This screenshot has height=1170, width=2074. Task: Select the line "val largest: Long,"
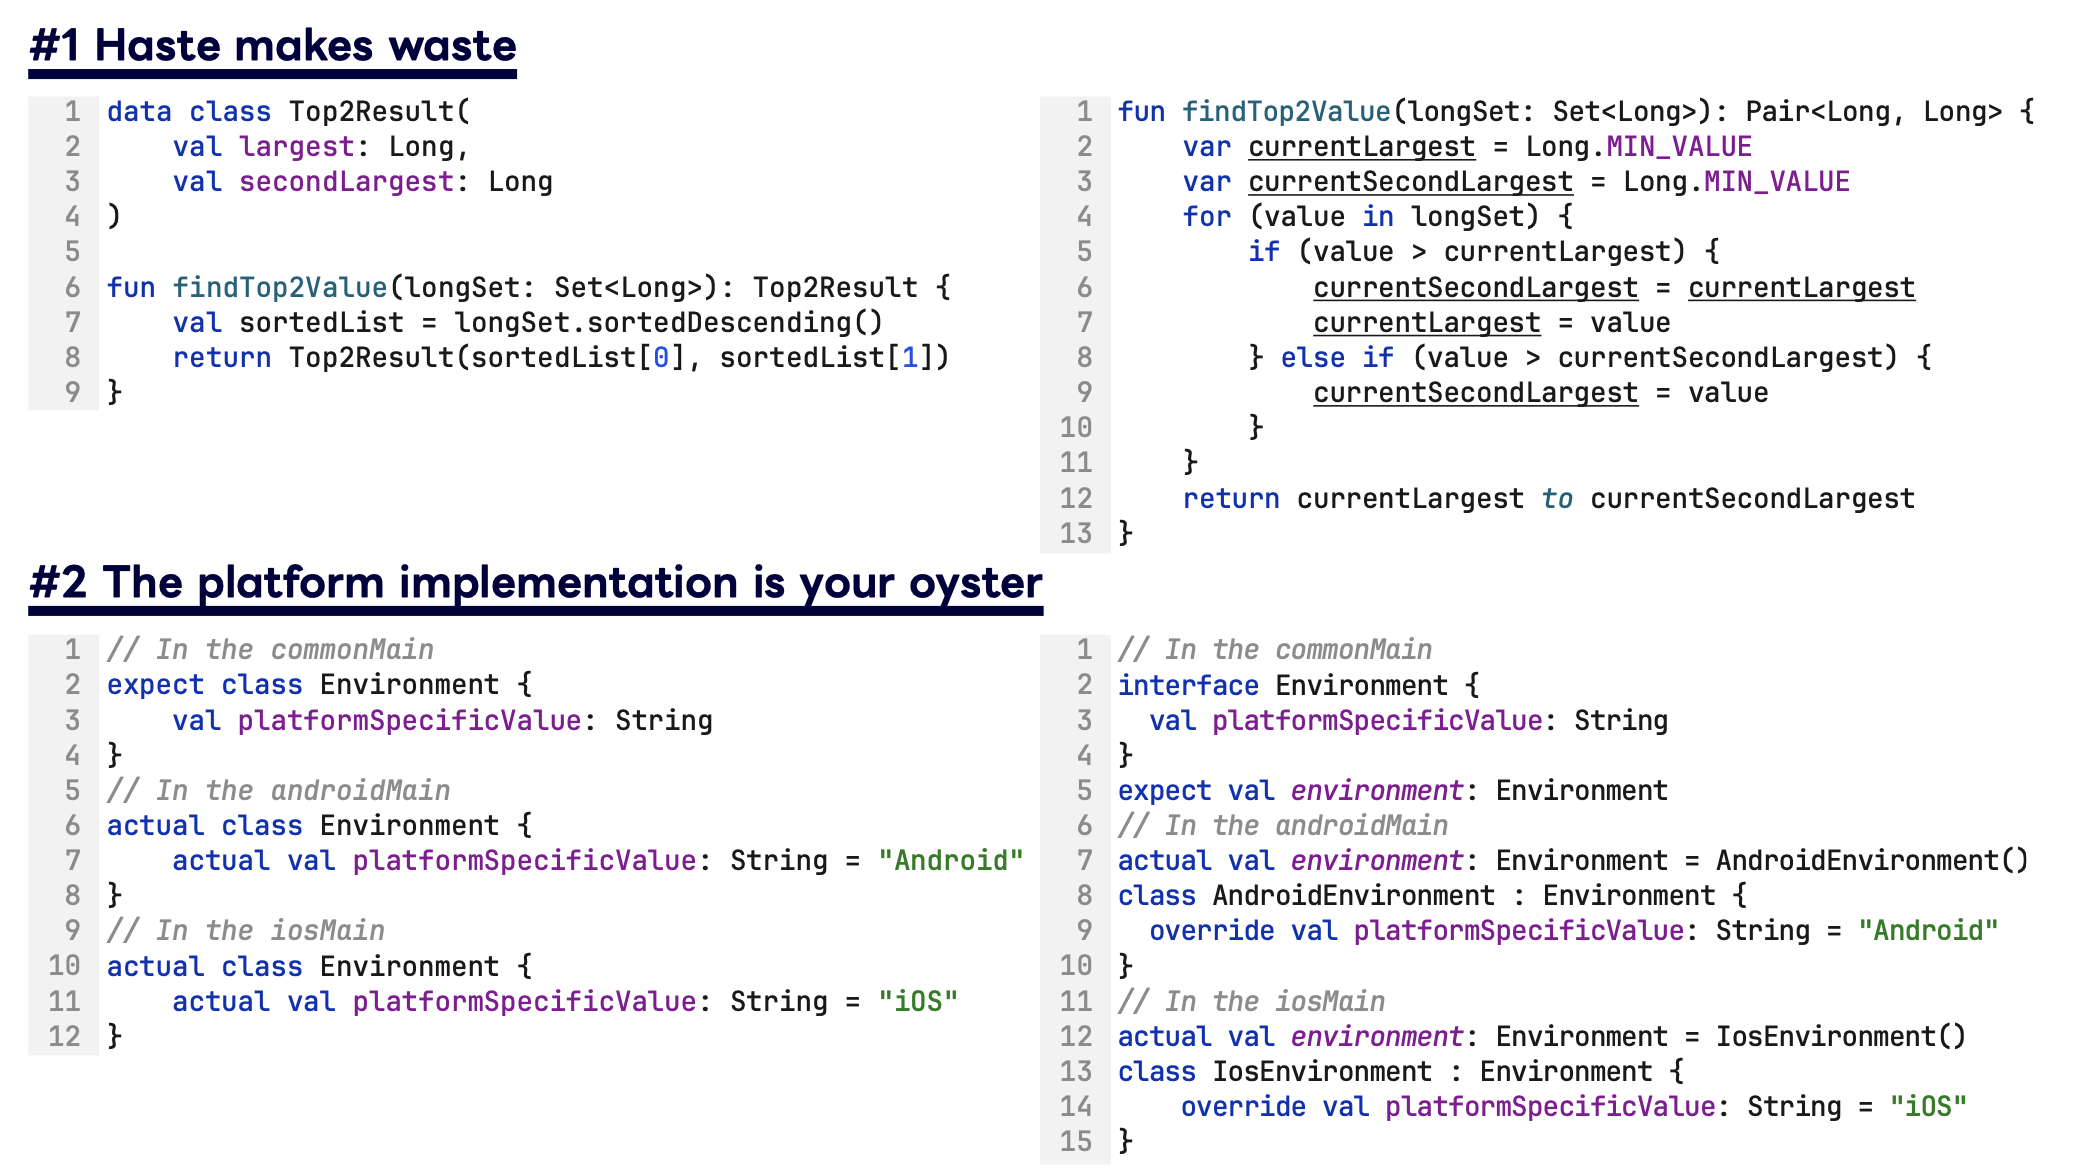pyautogui.click(x=321, y=147)
